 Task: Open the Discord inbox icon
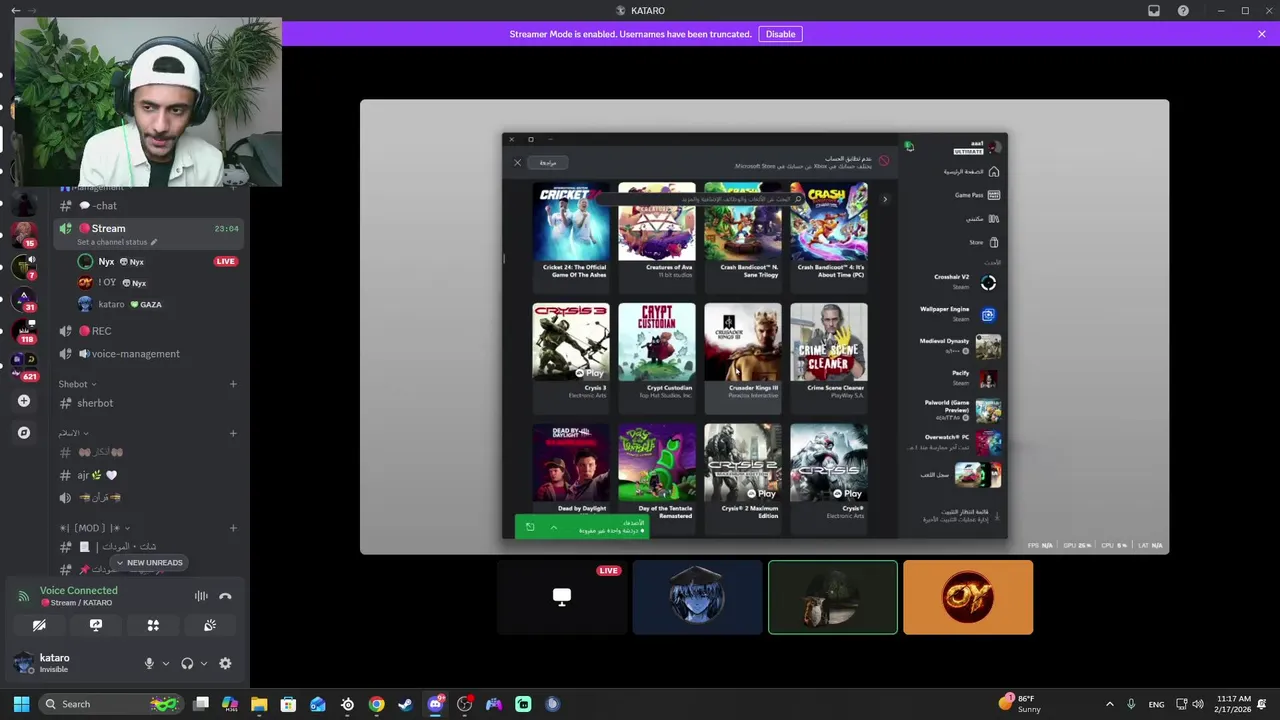click(1154, 11)
